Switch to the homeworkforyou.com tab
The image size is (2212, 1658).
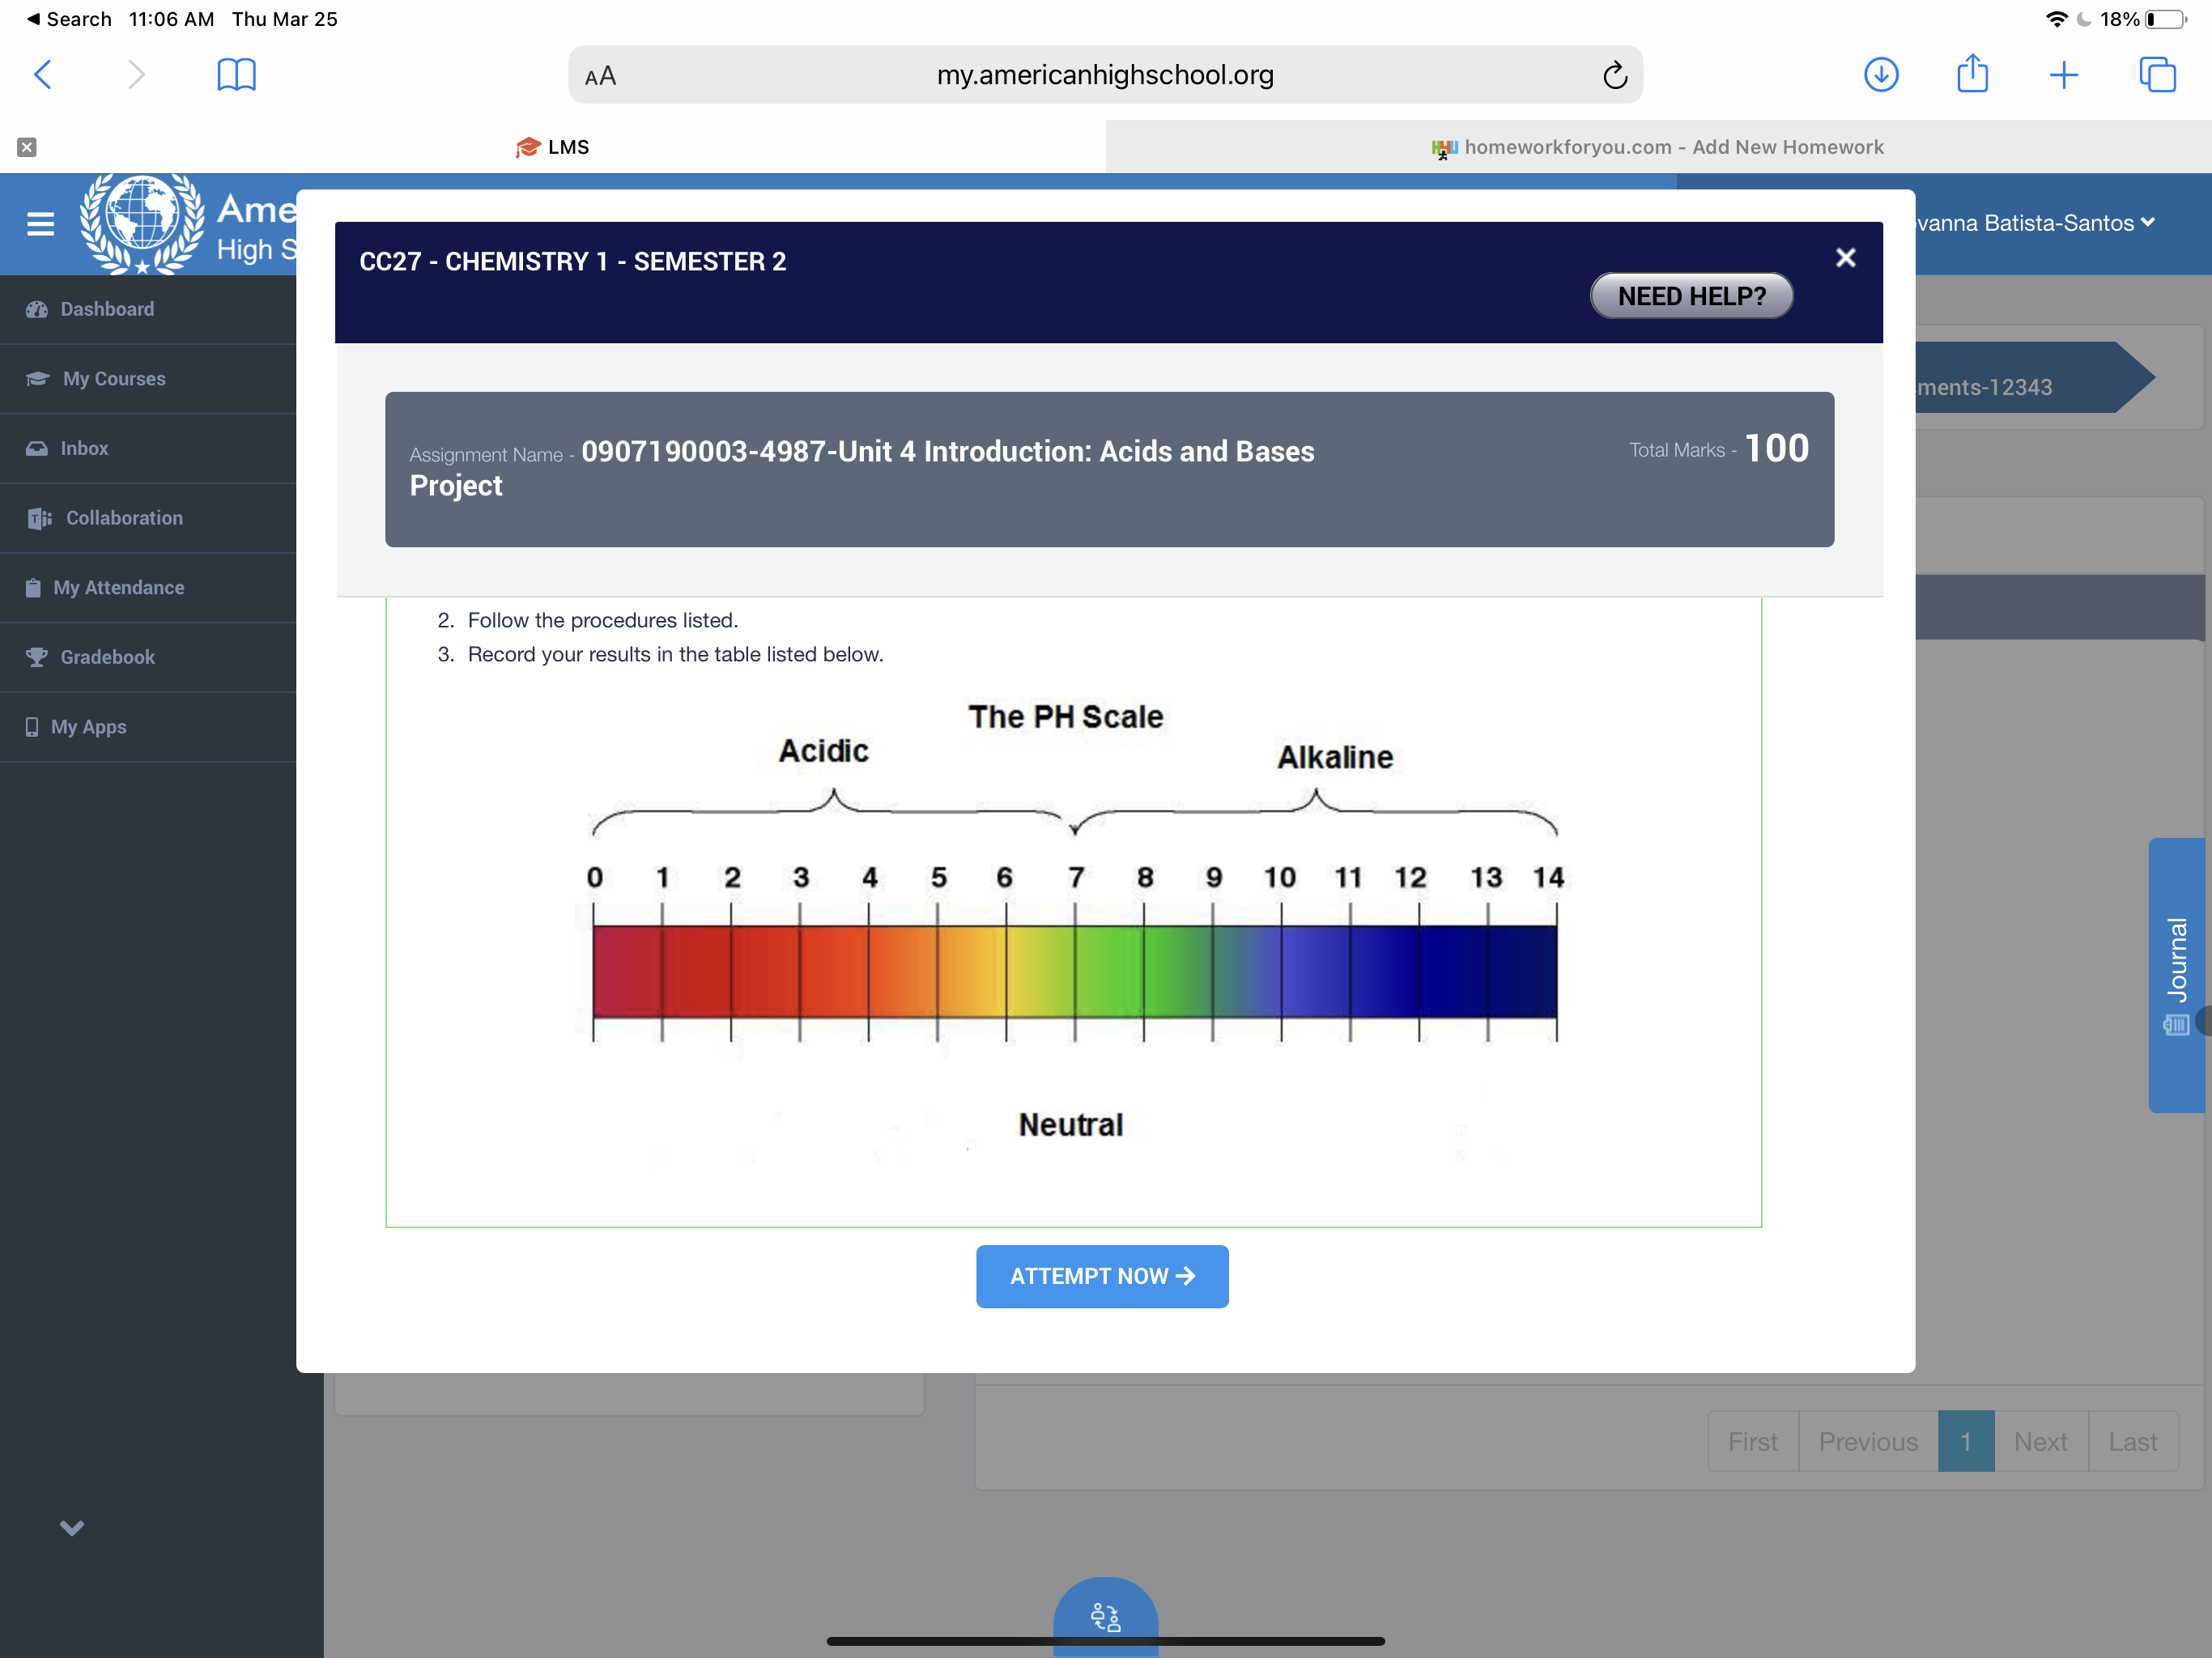tap(1658, 147)
